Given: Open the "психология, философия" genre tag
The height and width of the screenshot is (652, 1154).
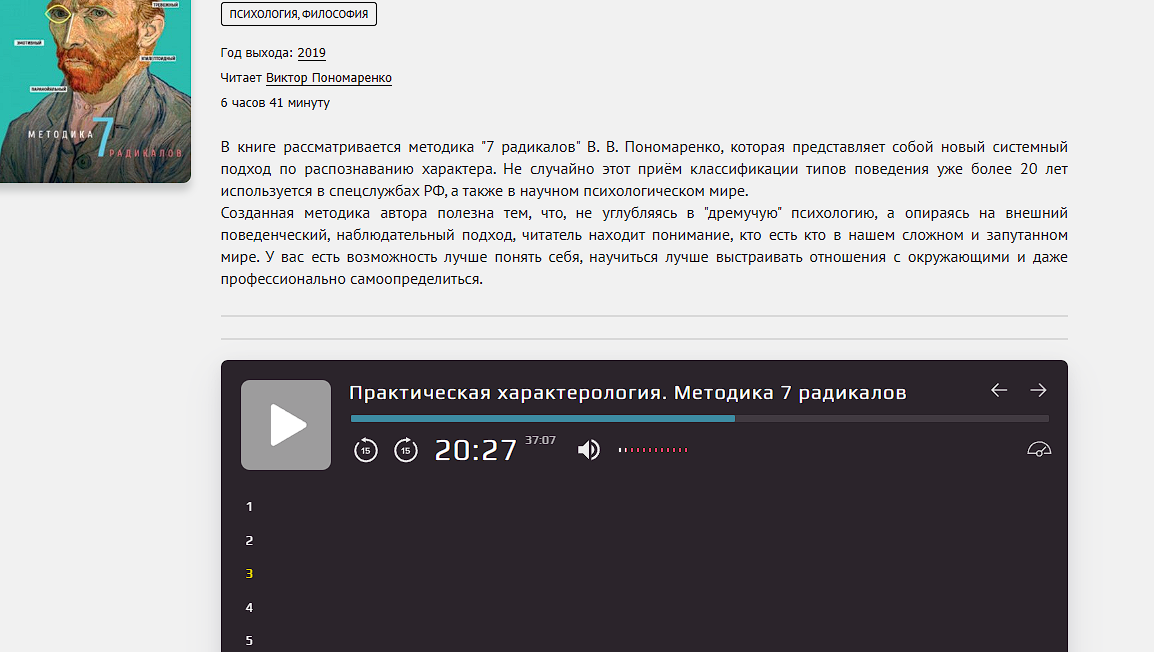Looking at the screenshot, I should (299, 14).
